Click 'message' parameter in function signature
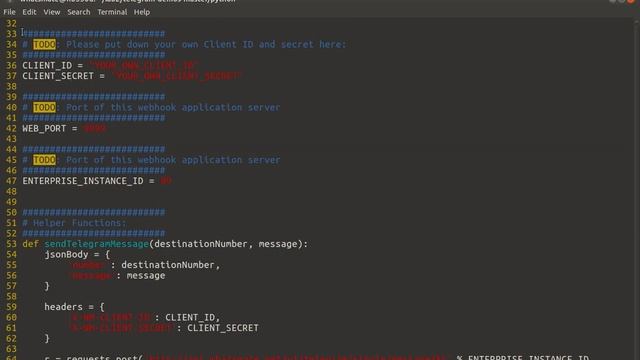Viewport: 640px width, 360px height. point(278,244)
